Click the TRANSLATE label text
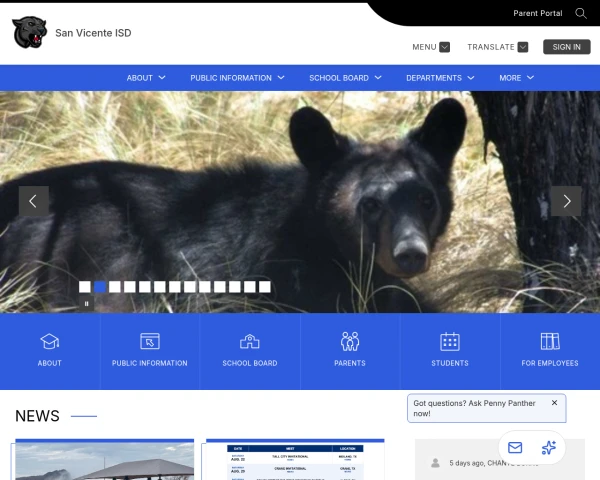Screen dimensions: 600x480 pos(491,47)
